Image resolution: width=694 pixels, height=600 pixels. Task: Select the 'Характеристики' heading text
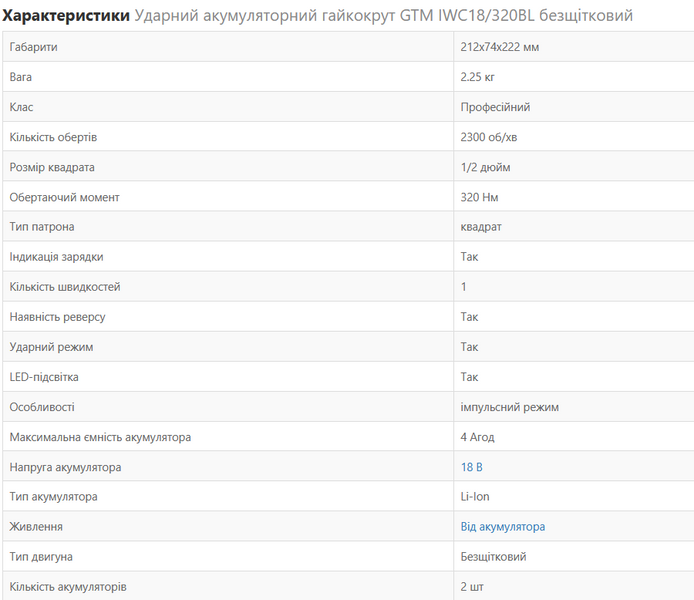click(x=66, y=15)
